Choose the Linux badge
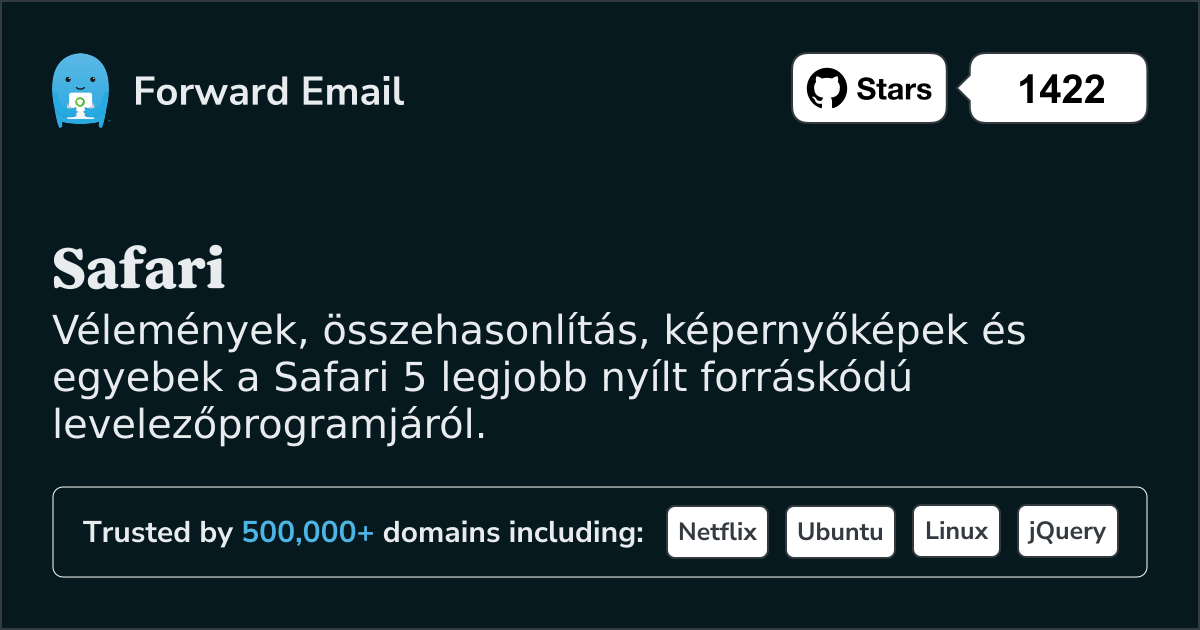The image size is (1200, 630). [956, 531]
